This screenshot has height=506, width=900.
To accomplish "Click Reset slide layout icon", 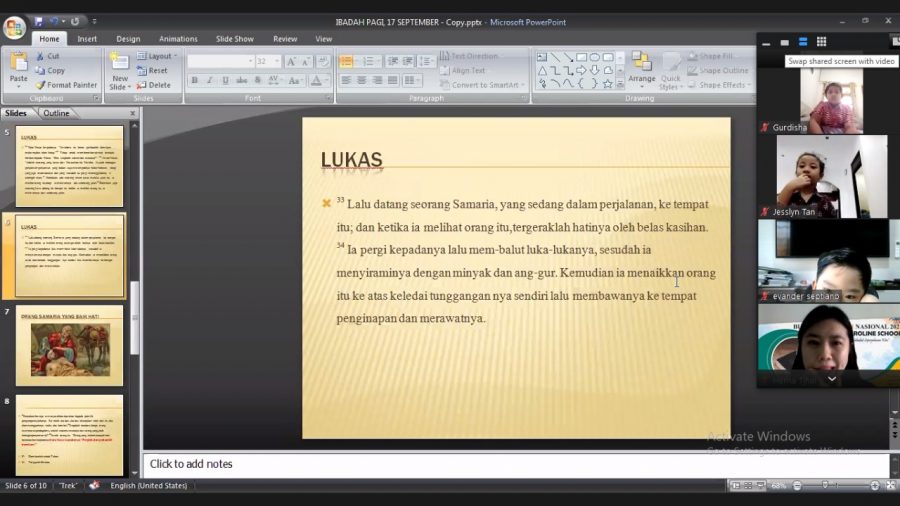I will [154, 71].
